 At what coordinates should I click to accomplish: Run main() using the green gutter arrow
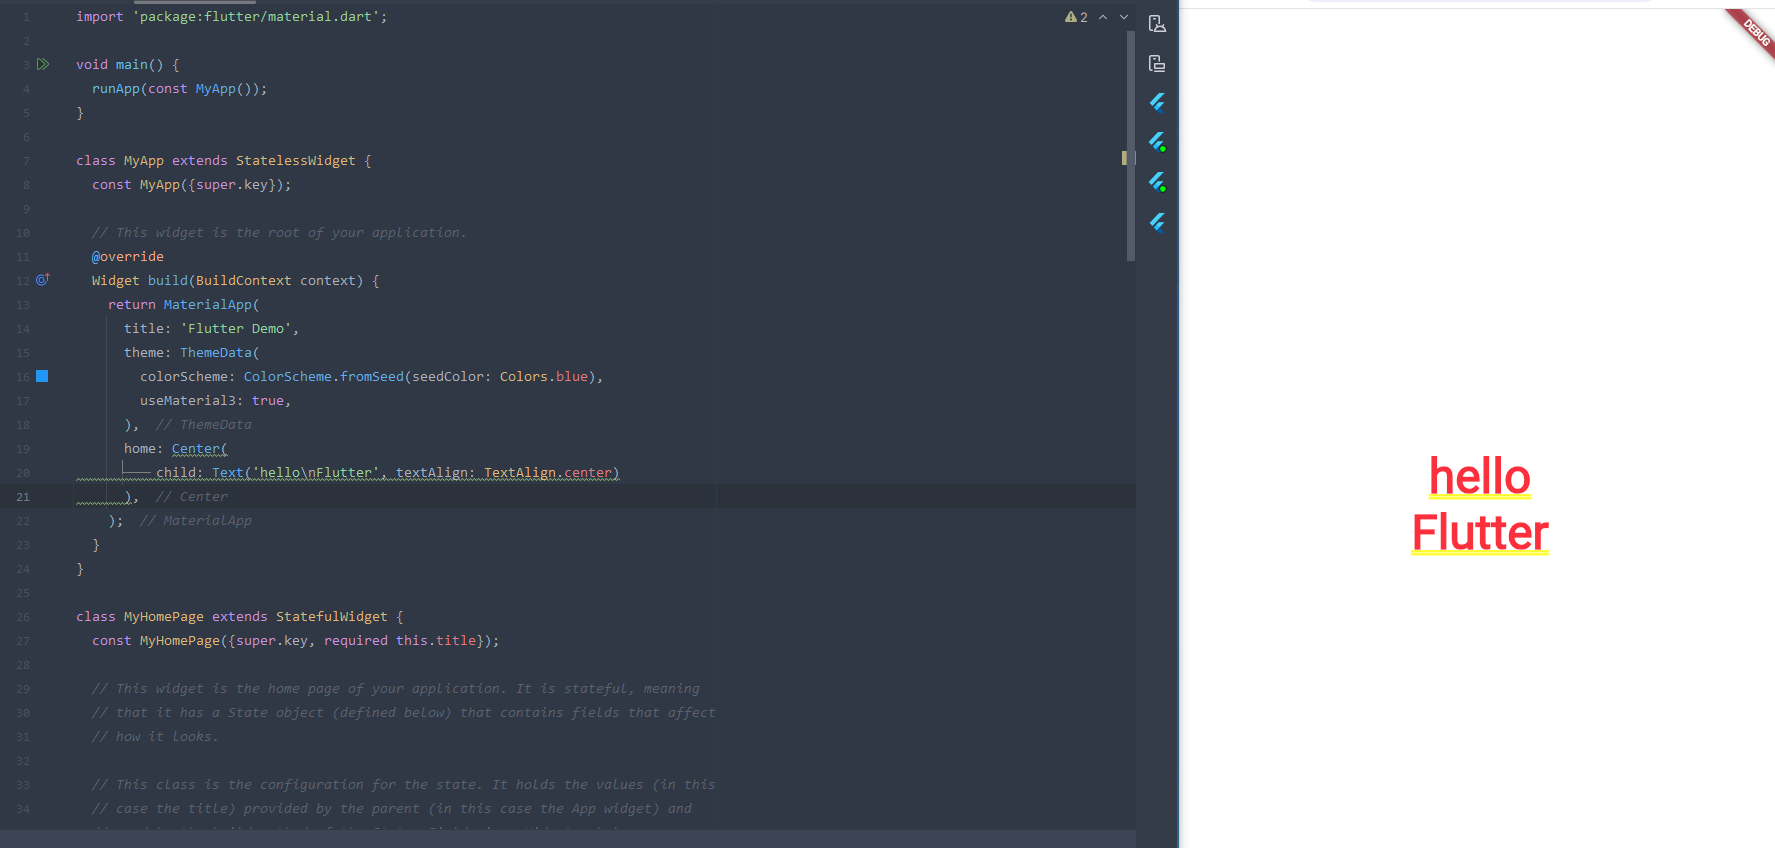[43, 64]
